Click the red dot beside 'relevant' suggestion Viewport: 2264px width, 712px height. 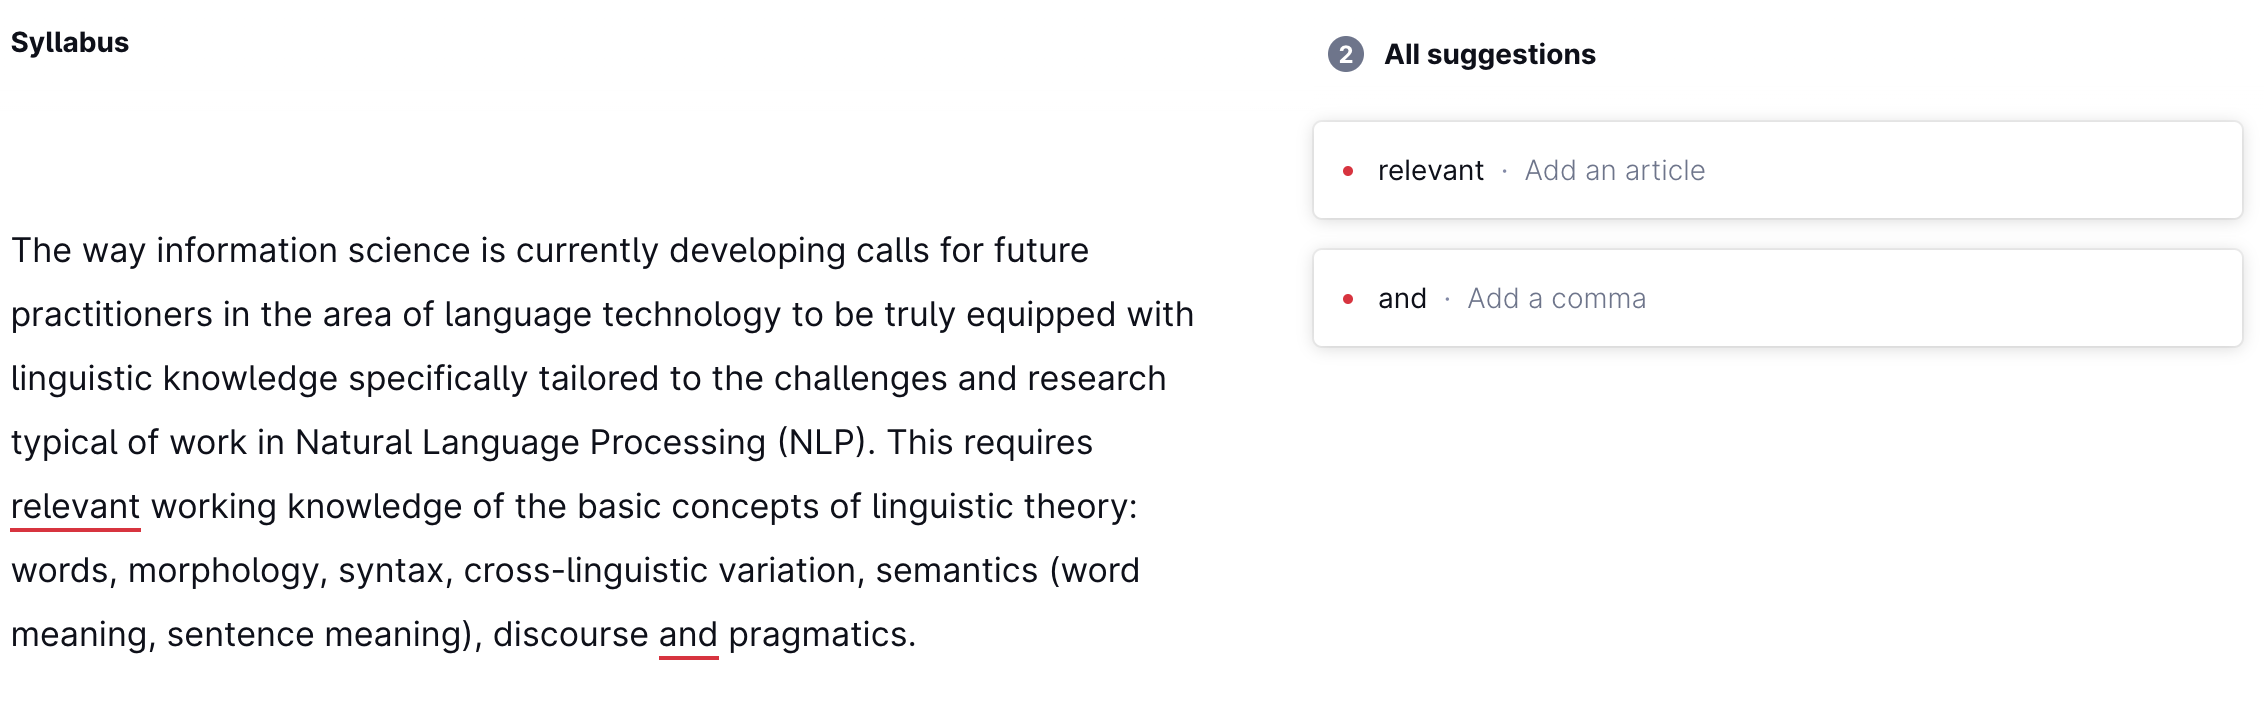click(x=1348, y=171)
